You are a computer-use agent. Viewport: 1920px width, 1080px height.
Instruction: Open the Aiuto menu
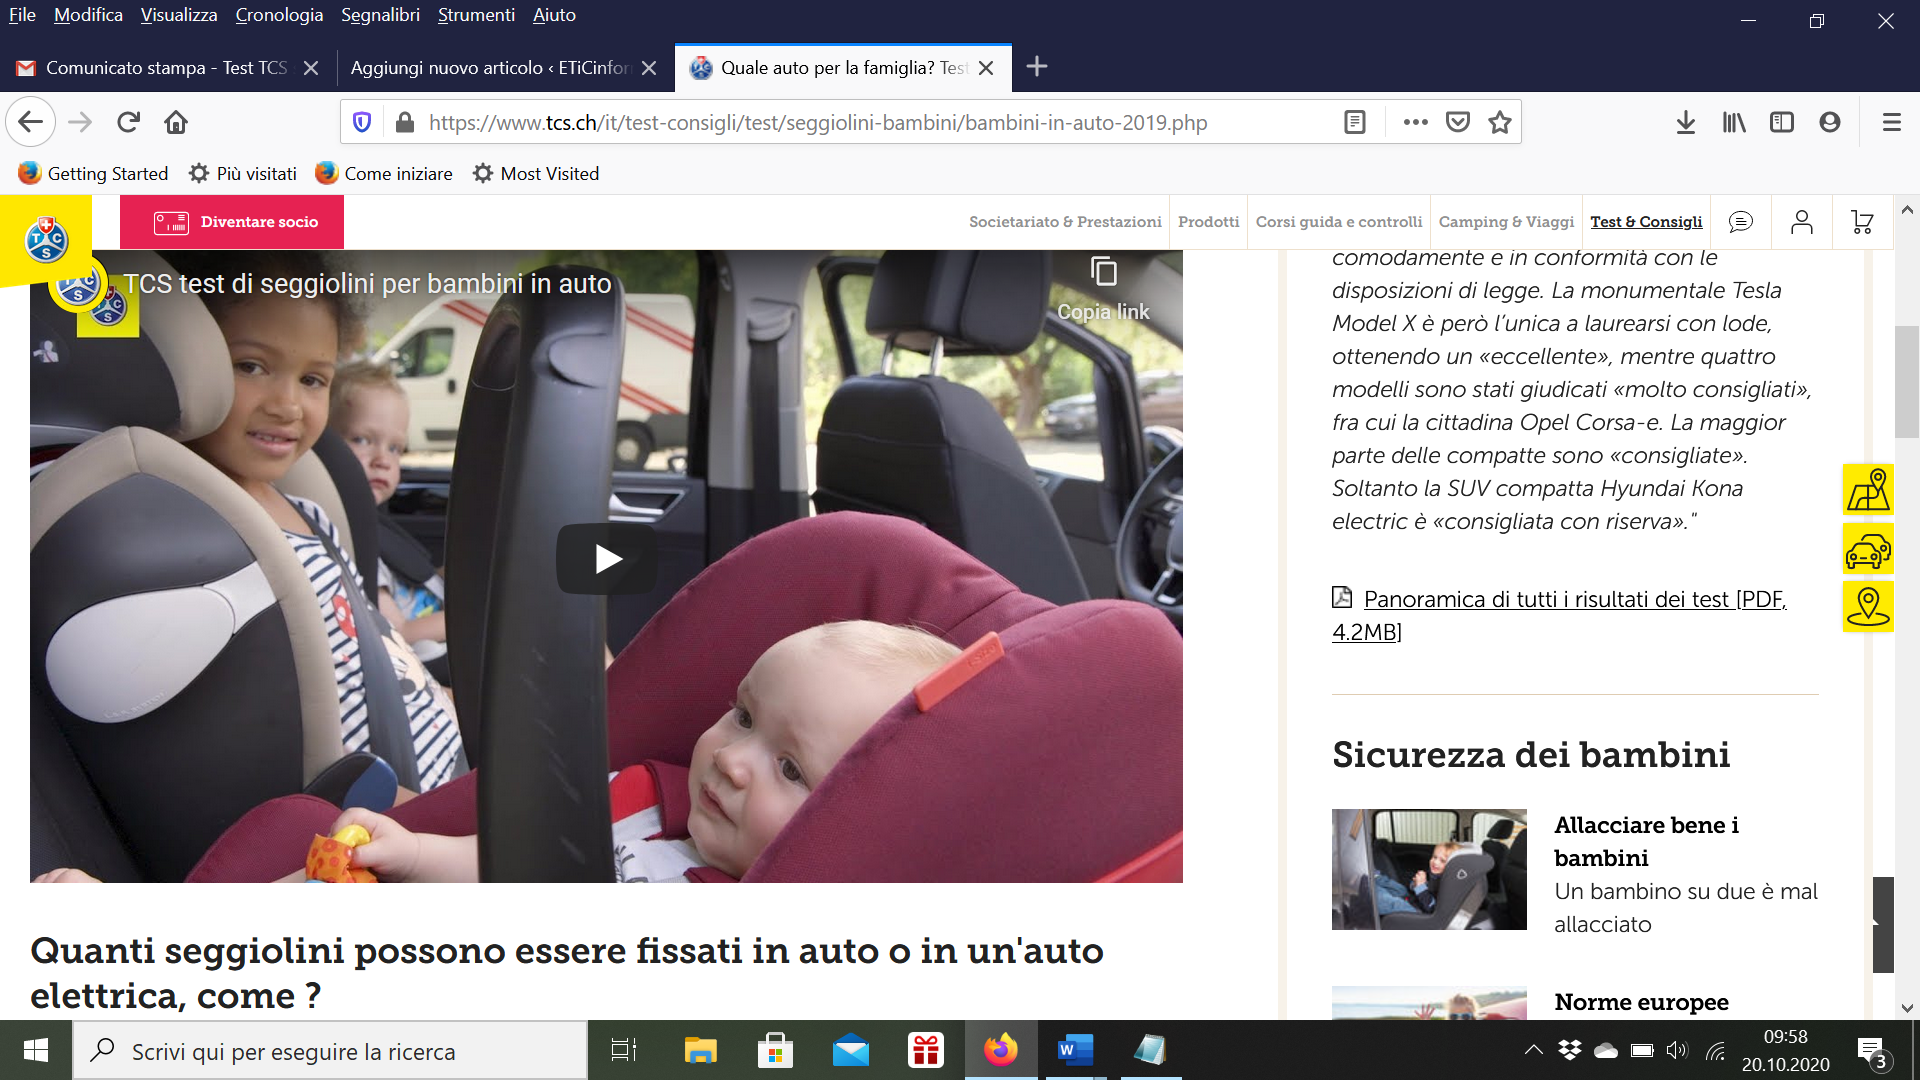tap(554, 15)
